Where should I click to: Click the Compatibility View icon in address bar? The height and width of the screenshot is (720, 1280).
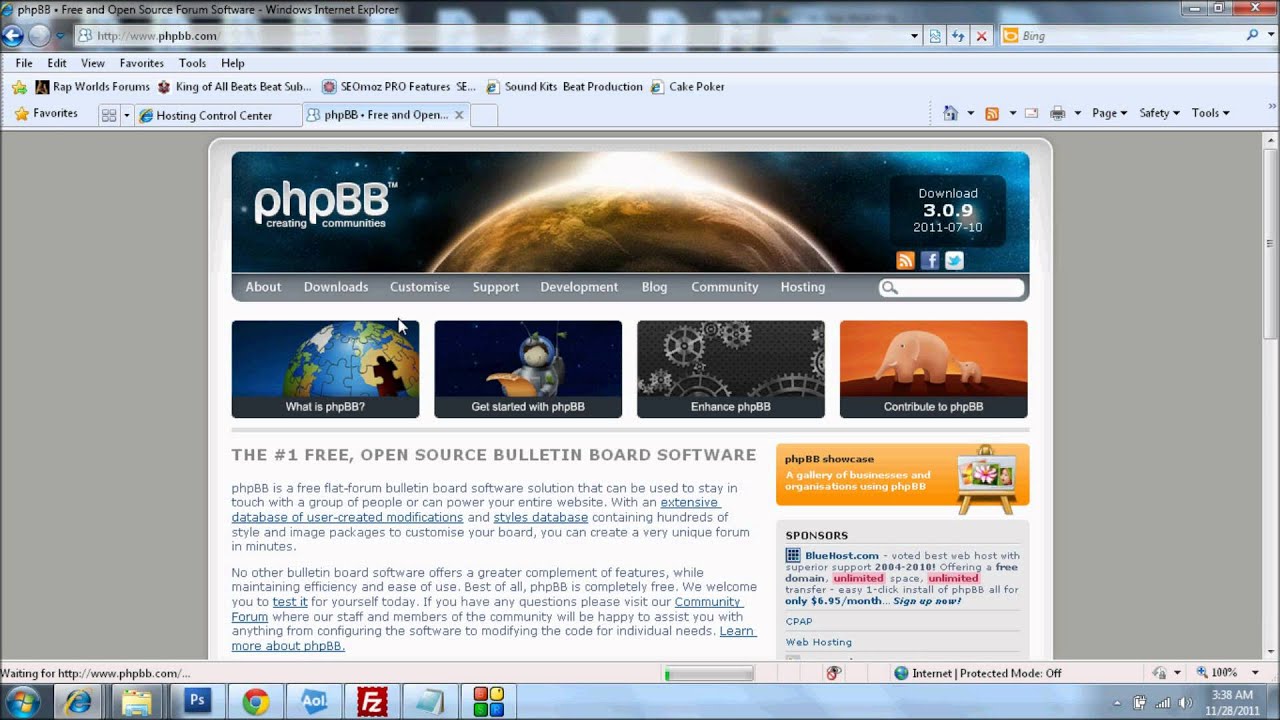coord(935,36)
